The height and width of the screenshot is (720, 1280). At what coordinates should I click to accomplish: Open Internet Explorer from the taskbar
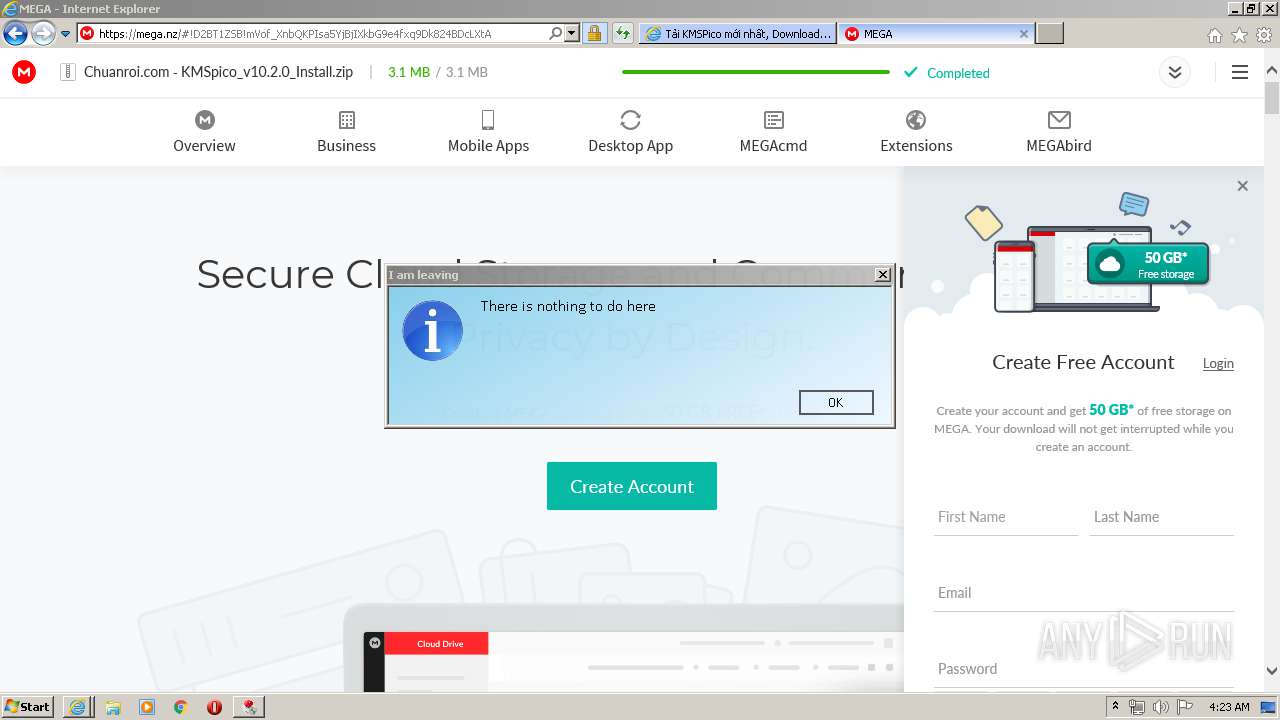[x=78, y=706]
